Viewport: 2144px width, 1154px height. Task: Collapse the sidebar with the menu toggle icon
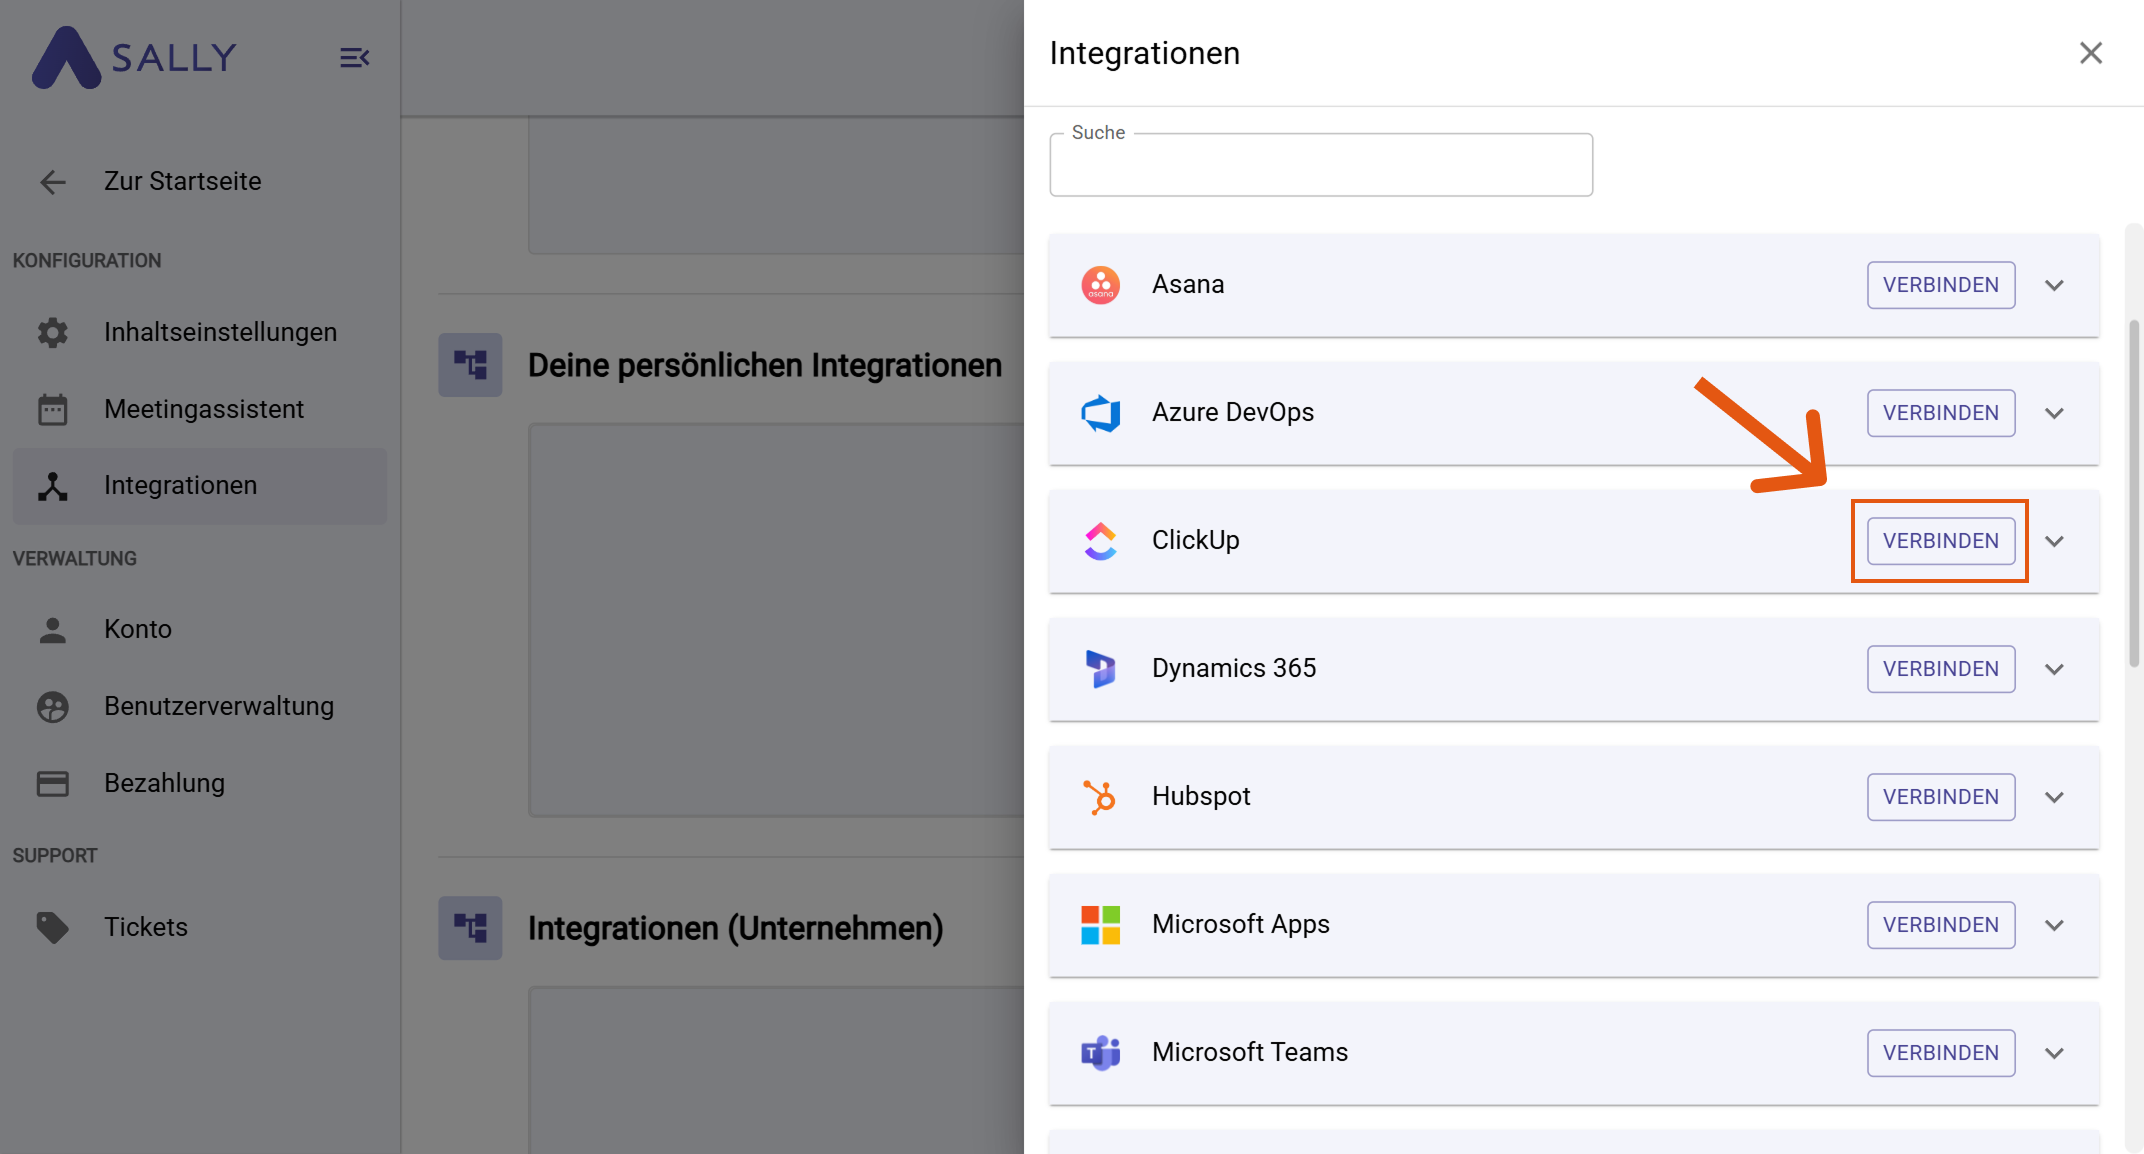[x=354, y=58]
